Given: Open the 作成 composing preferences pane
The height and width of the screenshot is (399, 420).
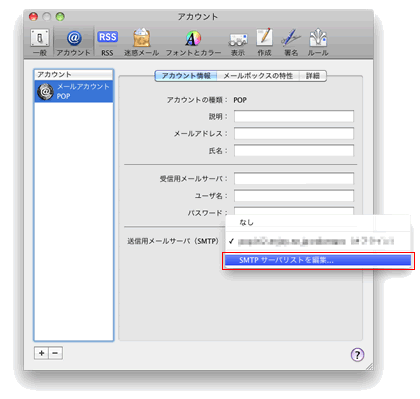Looking at the screenshot, I should 264,42.
